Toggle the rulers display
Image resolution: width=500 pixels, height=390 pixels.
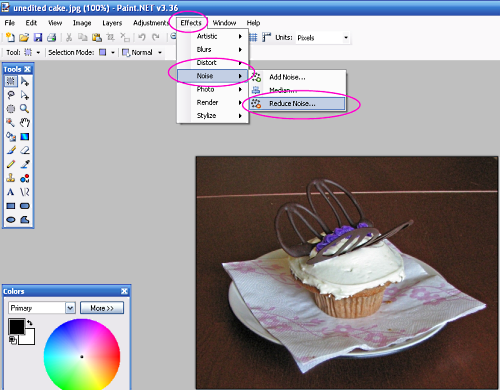tap(266, 37)
